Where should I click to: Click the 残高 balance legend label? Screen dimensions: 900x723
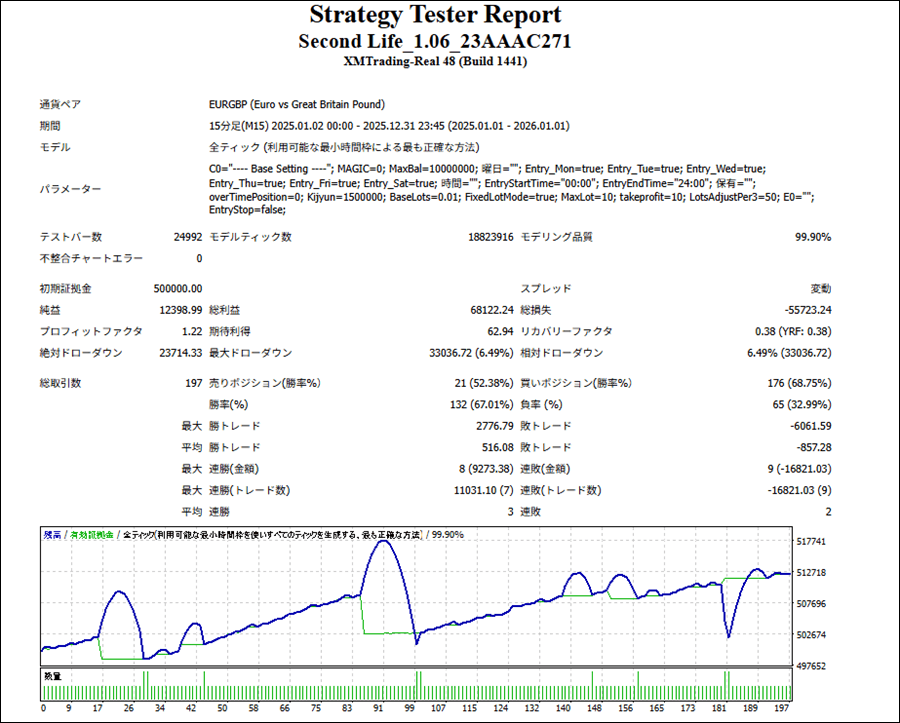52,536
